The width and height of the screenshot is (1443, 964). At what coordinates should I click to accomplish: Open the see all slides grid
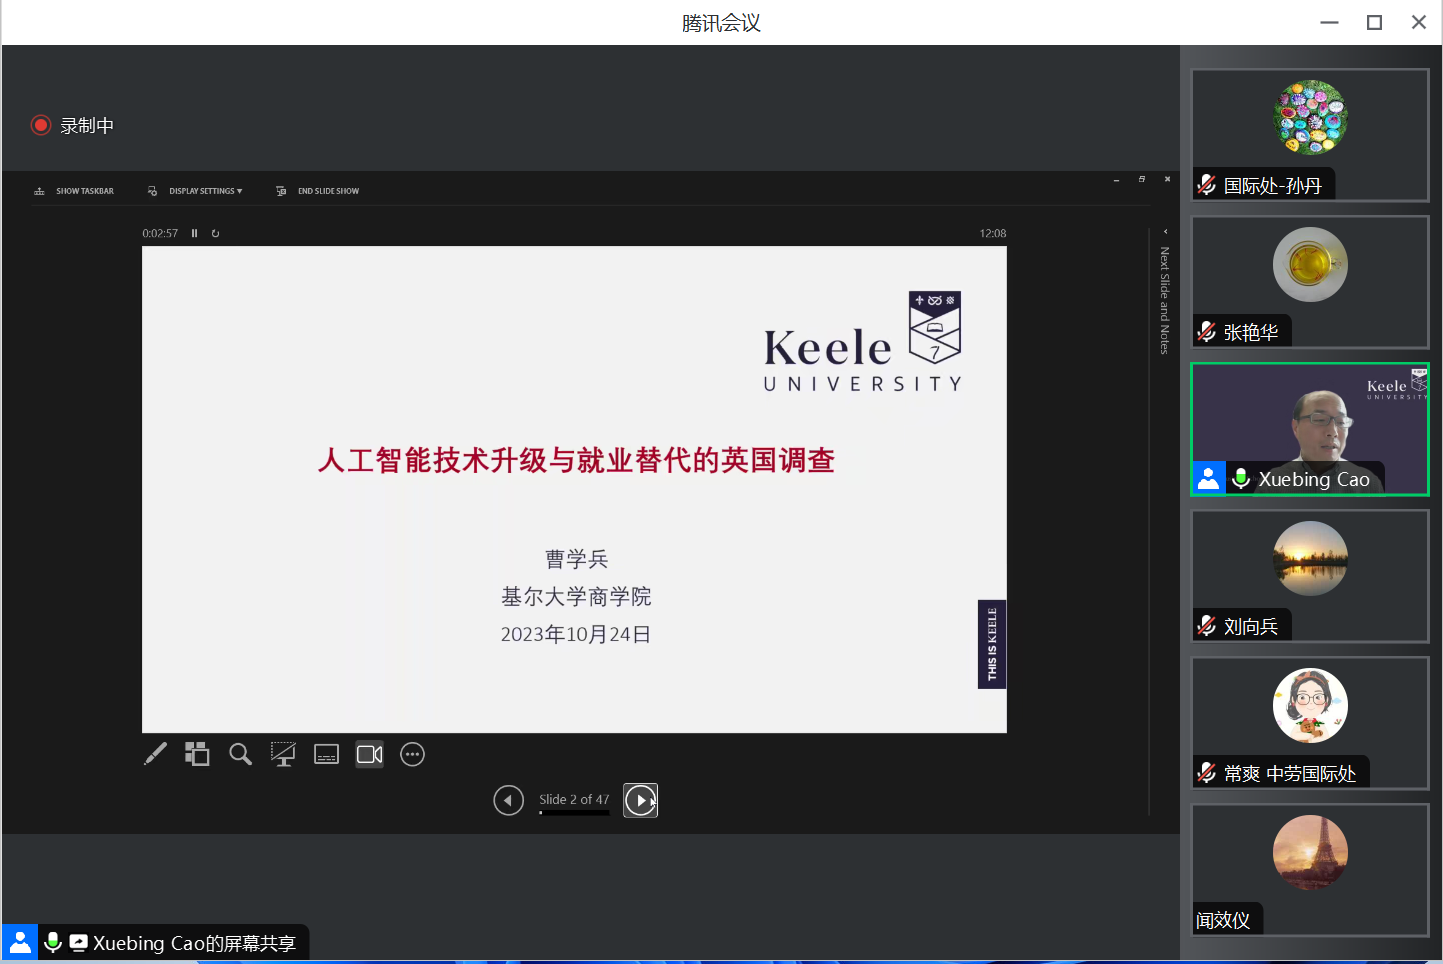pyautogui.click(x=197, y=754)
